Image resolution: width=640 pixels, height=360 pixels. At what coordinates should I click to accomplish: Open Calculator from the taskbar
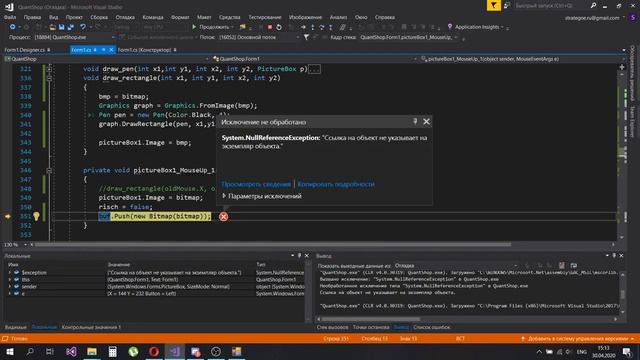coord(112,351)
